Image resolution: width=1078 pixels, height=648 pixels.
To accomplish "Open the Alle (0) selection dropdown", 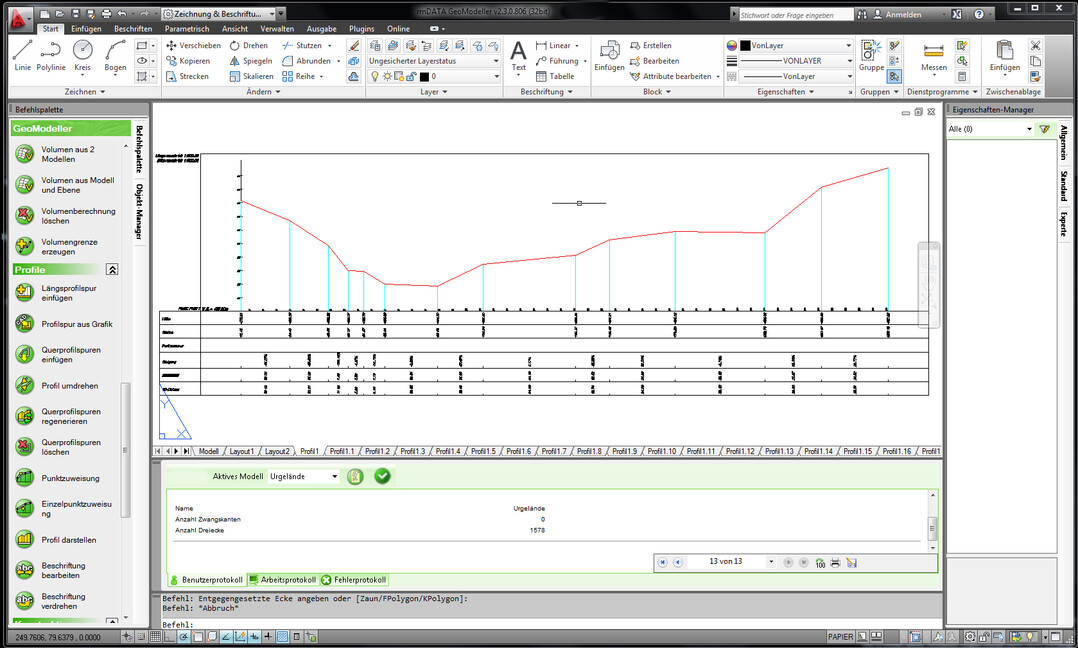I will point(990,129).
